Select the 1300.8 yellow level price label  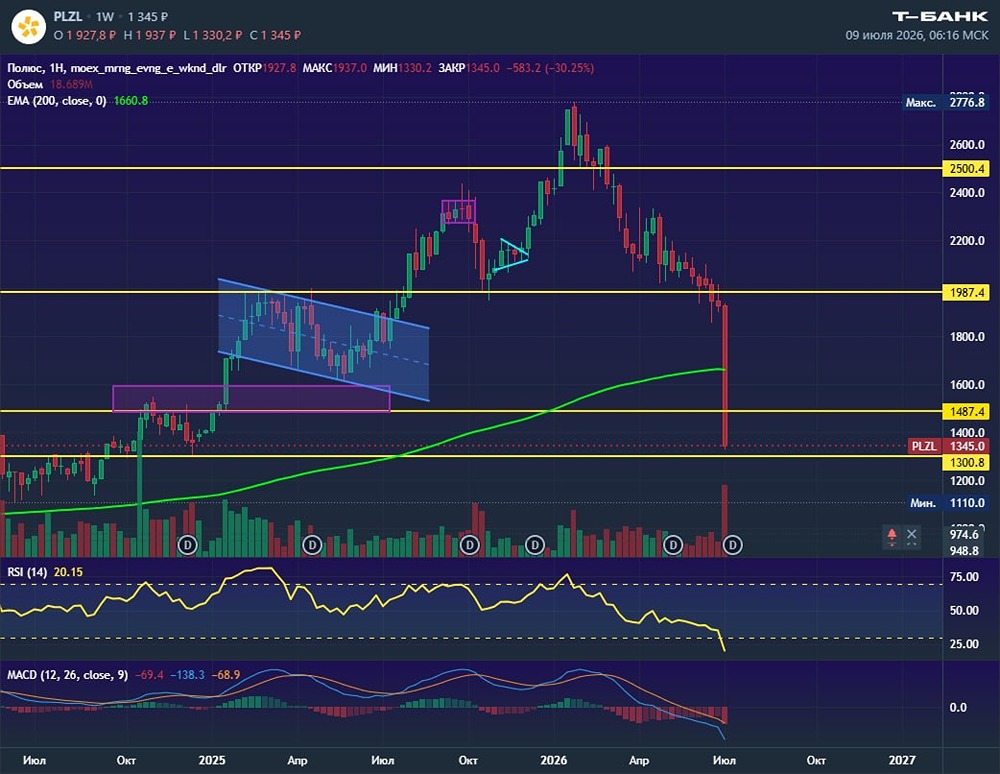tap(966, 463)
